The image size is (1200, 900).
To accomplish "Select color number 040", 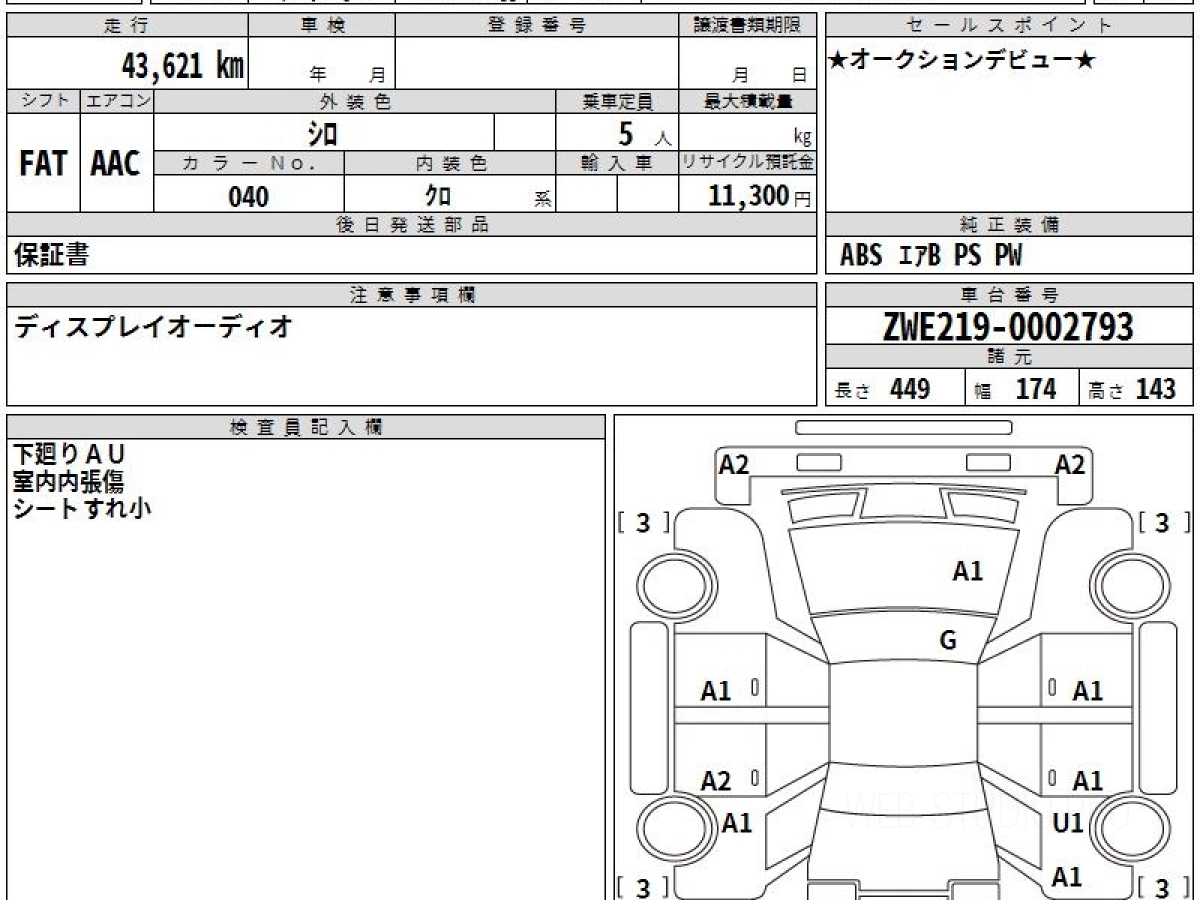I will pos(249,196).
